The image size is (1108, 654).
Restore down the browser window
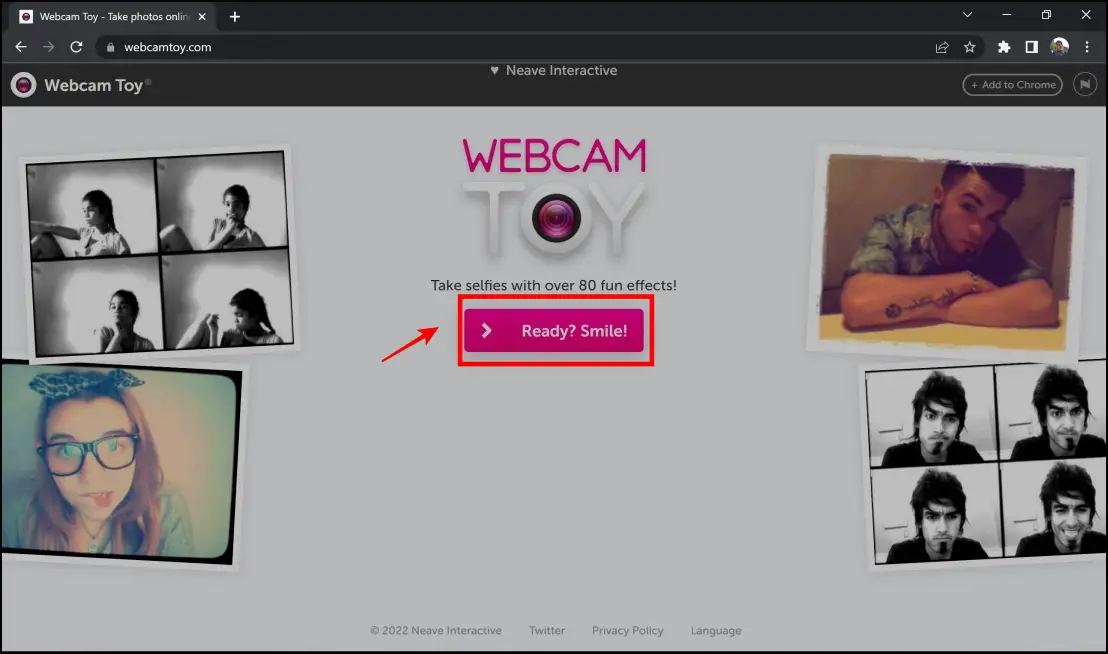click(1047, 15)
